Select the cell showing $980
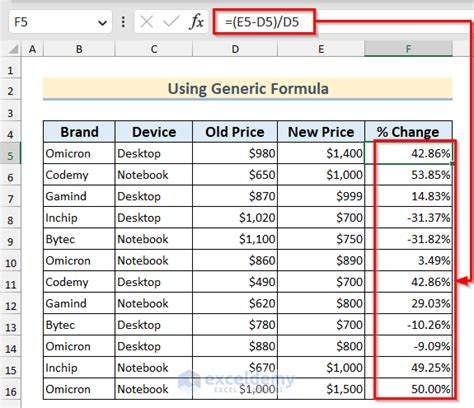This screenshot has height=408, width=474. click(x=235, y=153)
